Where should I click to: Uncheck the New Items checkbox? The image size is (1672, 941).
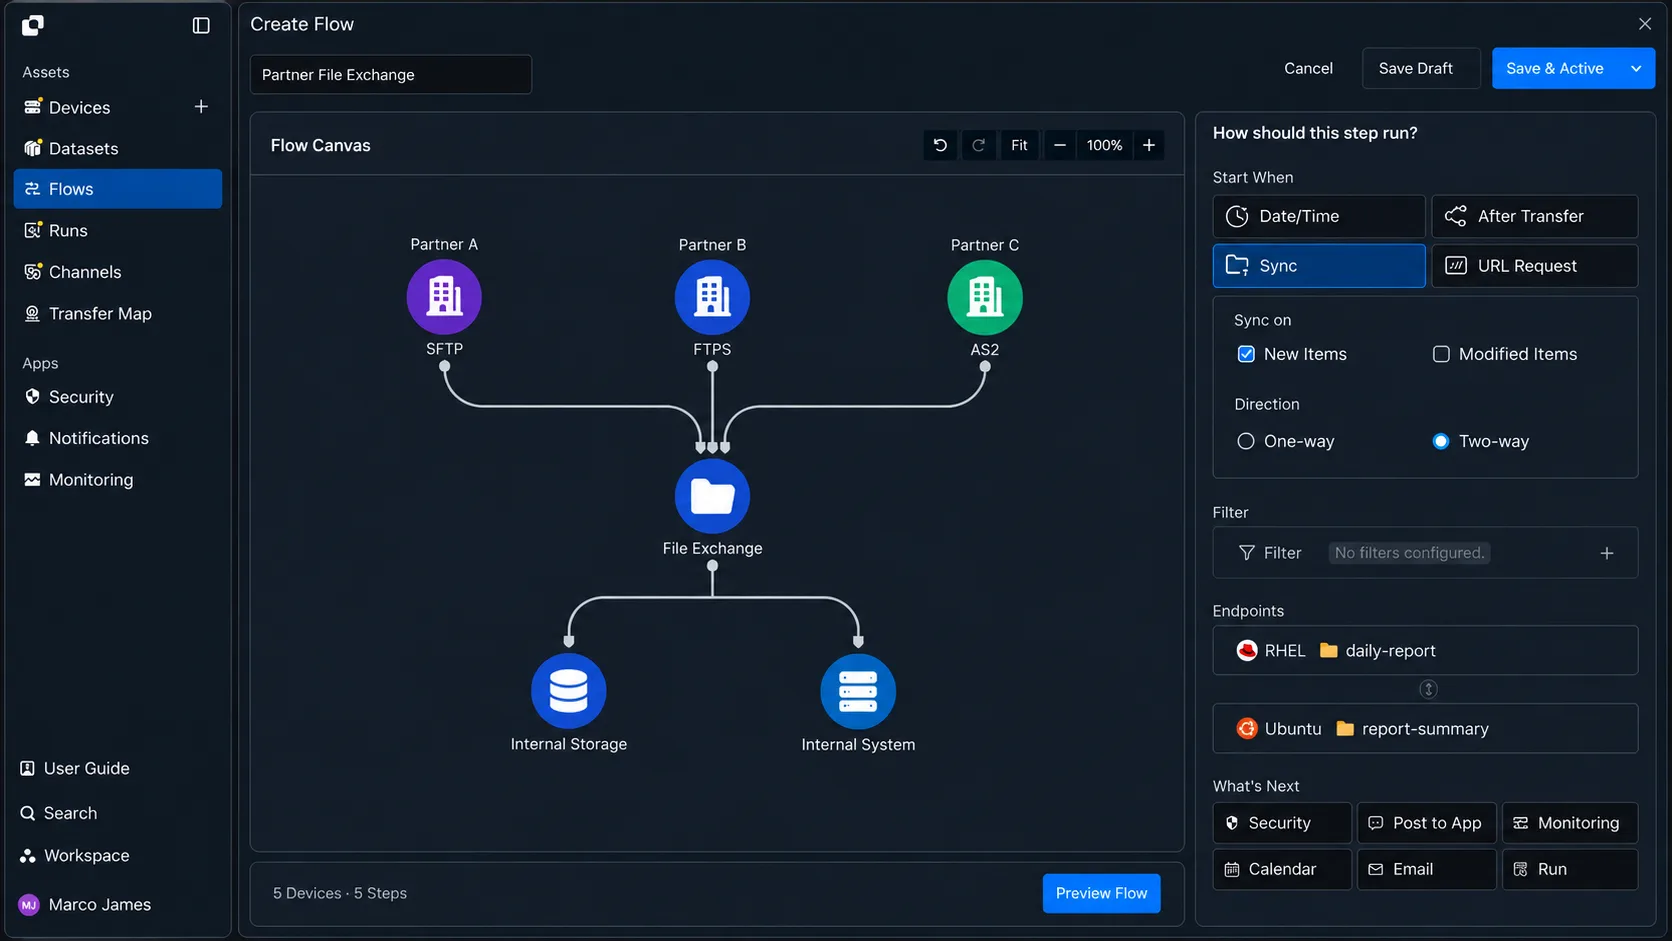[1246, 354]
